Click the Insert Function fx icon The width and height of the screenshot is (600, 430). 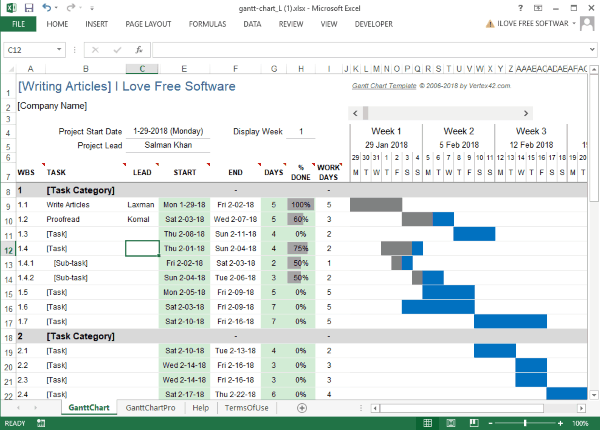[138, 49]
